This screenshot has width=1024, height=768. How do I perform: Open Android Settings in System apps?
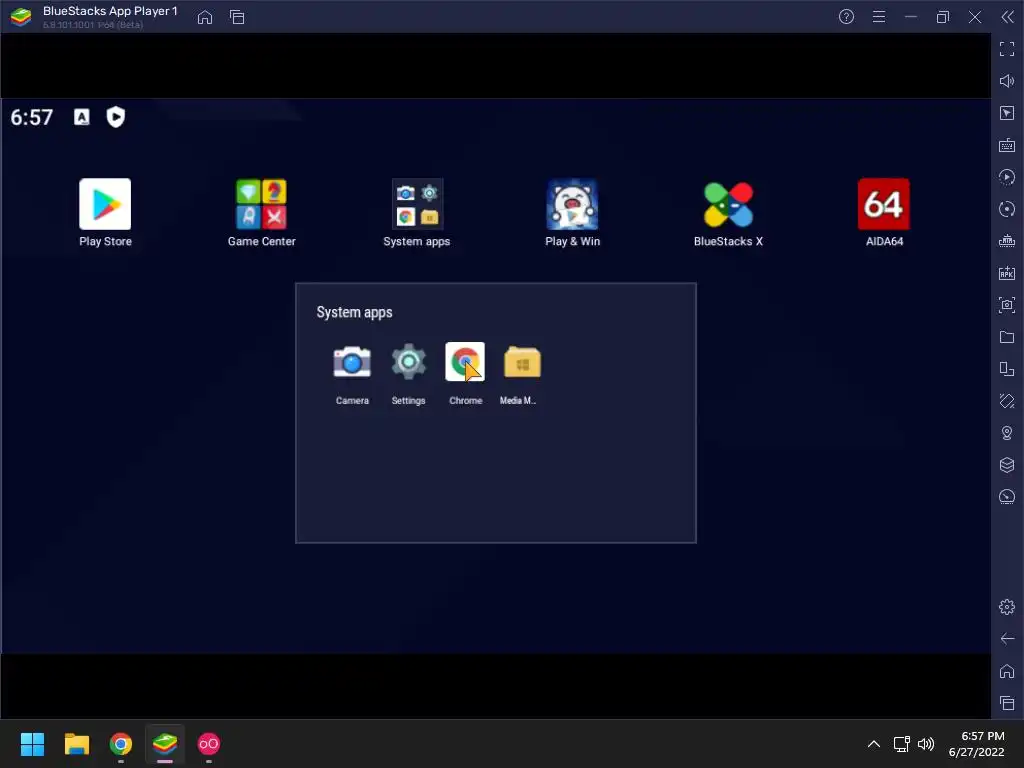409,362
